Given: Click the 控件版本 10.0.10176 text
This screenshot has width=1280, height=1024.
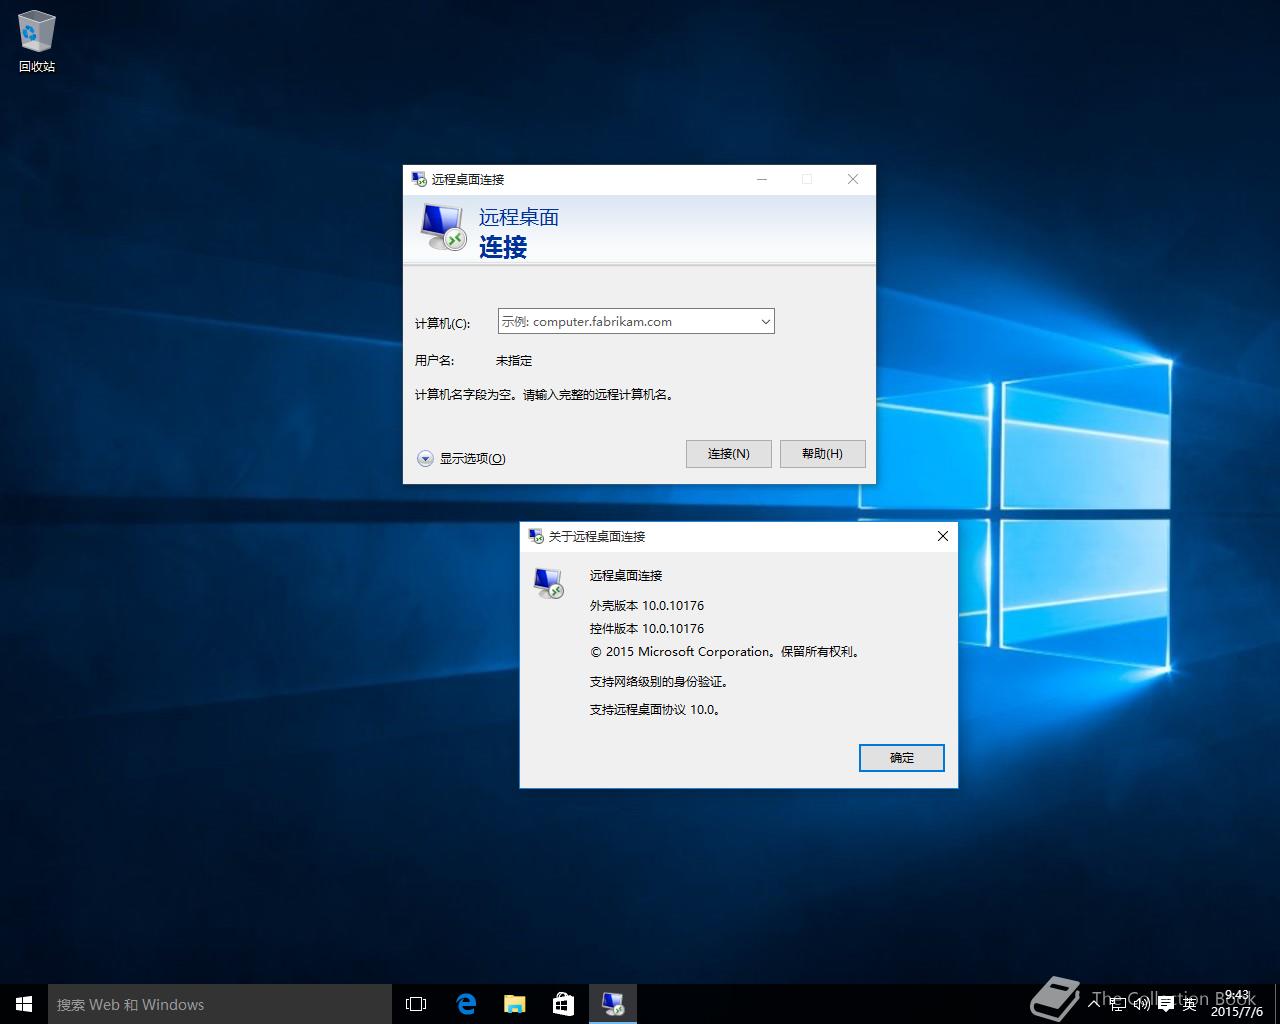Looking at the screenshot, I should pos(647,629).
